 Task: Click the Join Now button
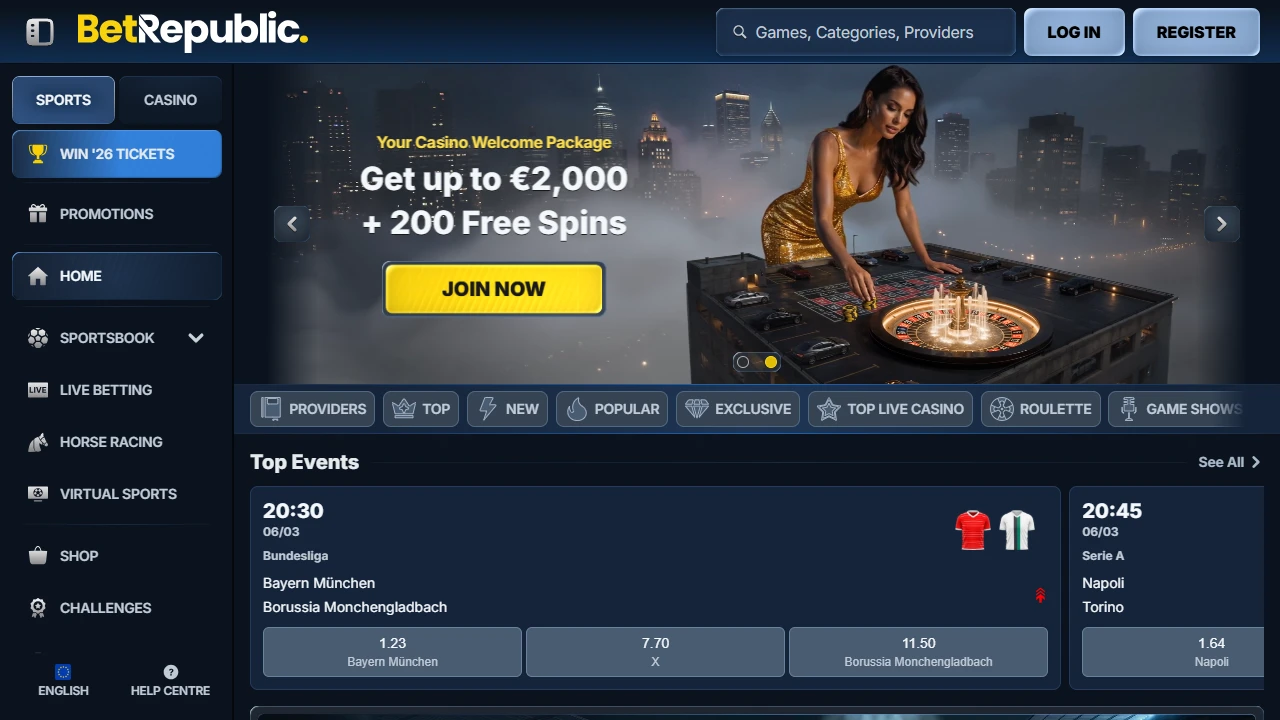(x=494, y=289)
